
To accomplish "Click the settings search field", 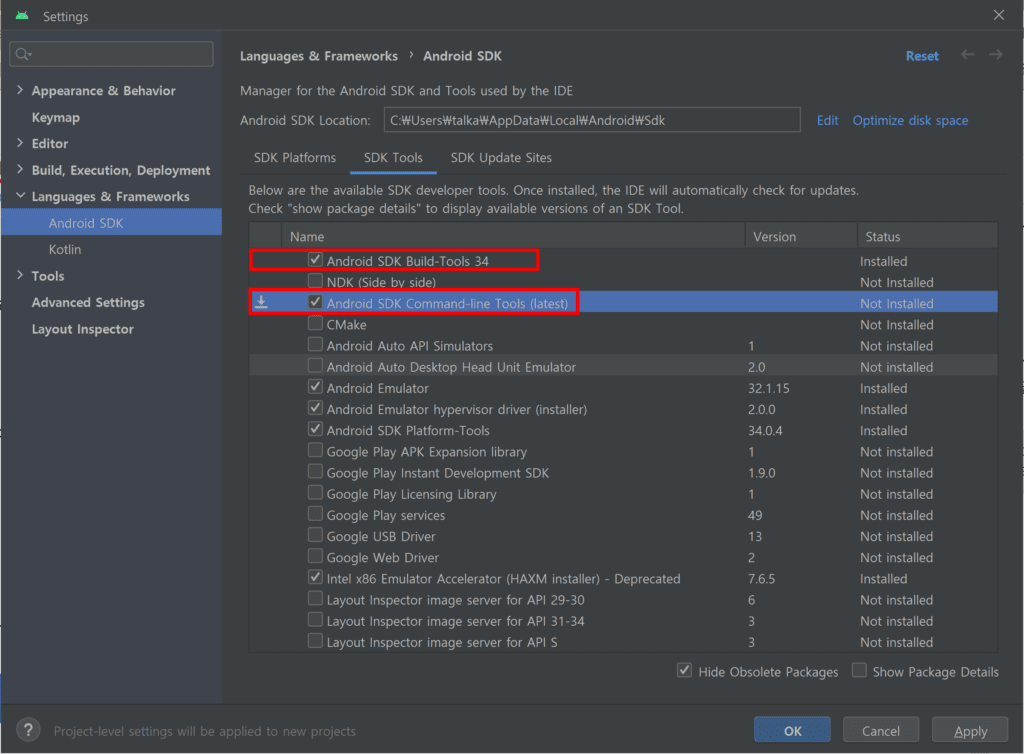I will click(111, 54).
